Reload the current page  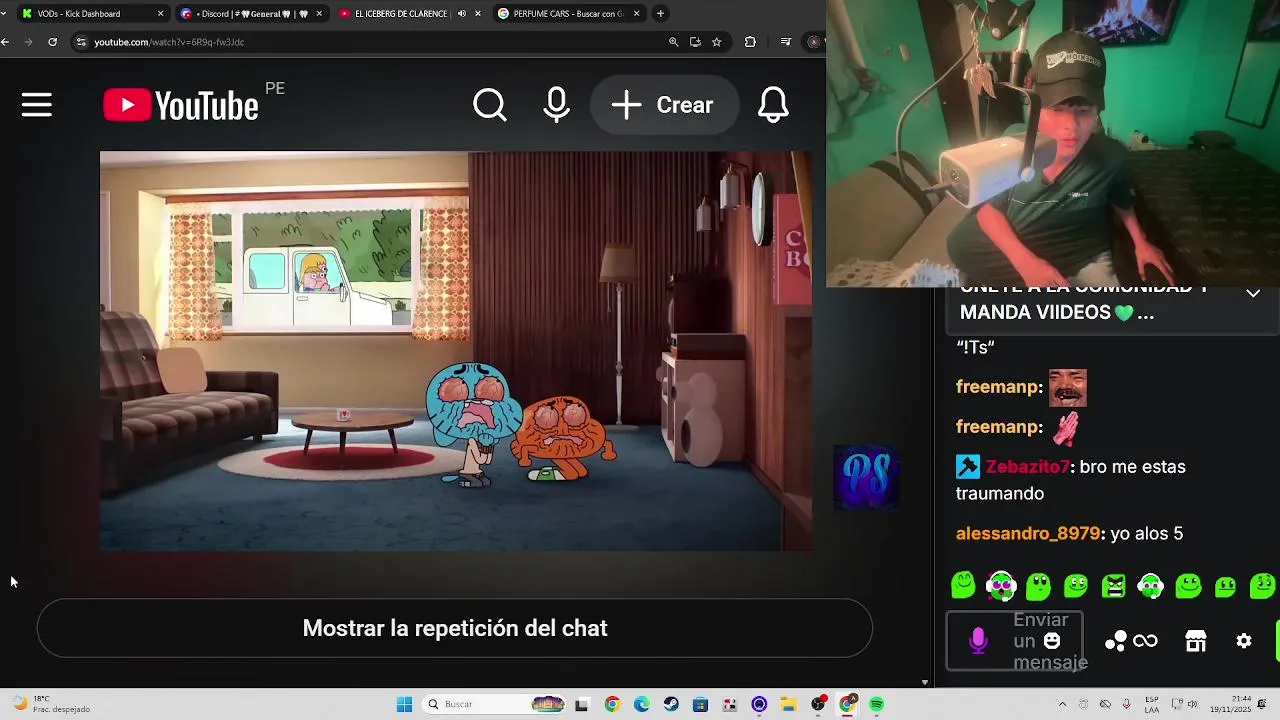[52, 42]
